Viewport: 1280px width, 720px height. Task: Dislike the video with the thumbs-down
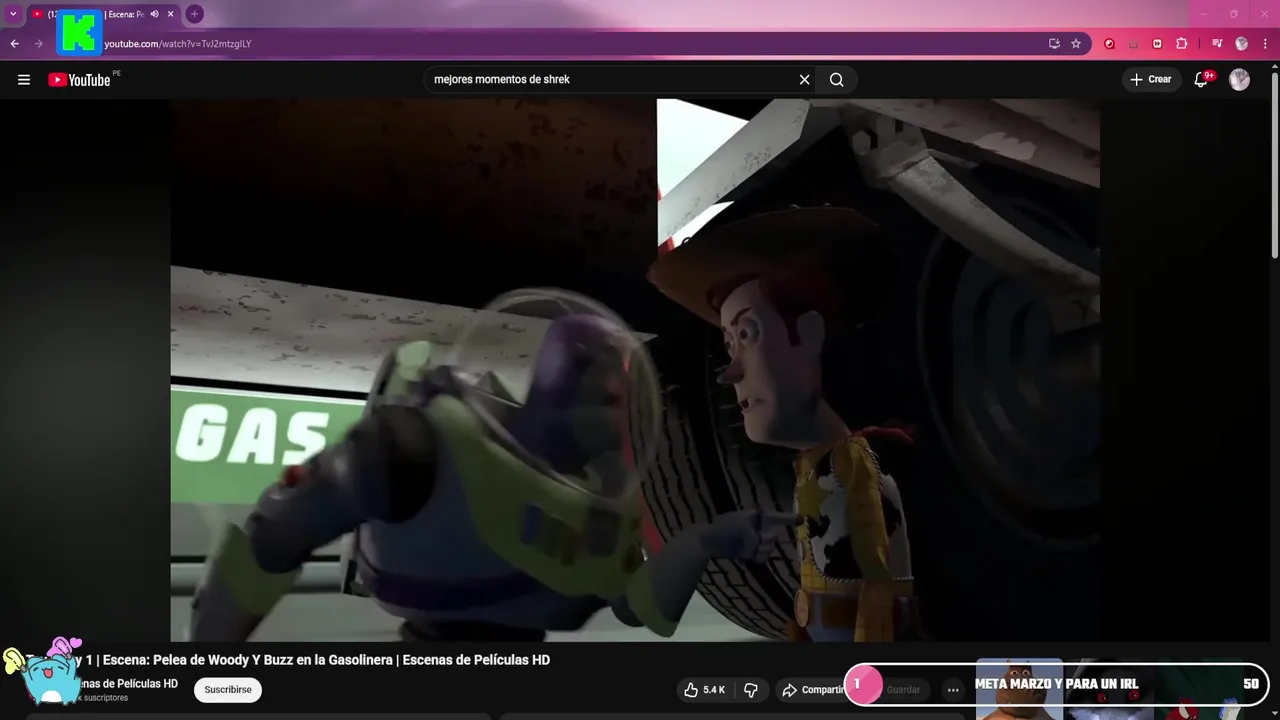751,690
